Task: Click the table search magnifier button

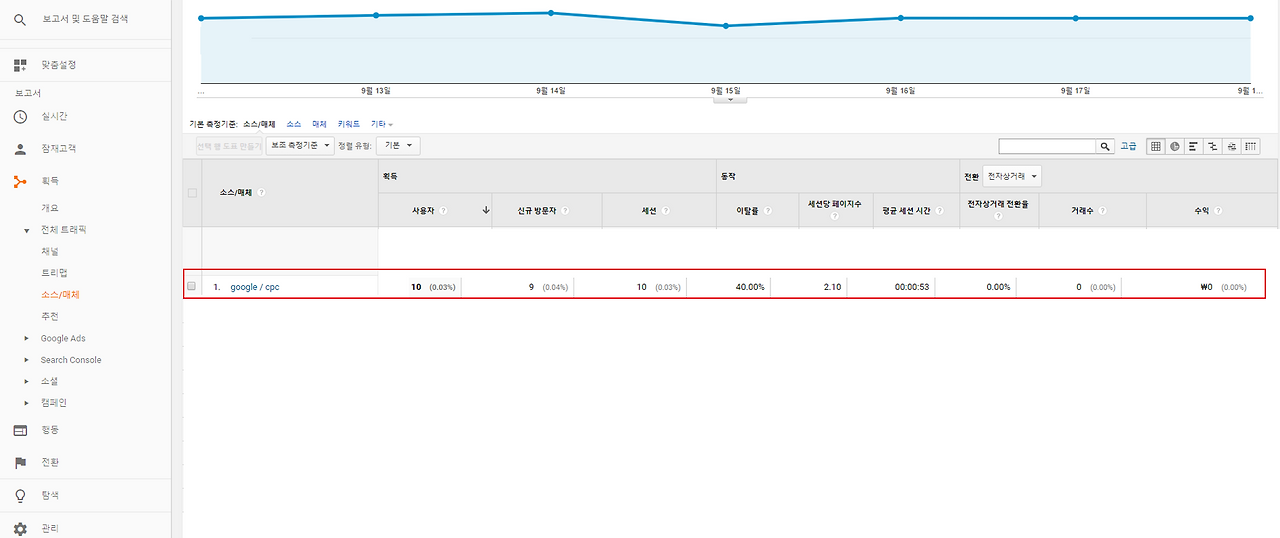Action: click(x=1105, y=146)
